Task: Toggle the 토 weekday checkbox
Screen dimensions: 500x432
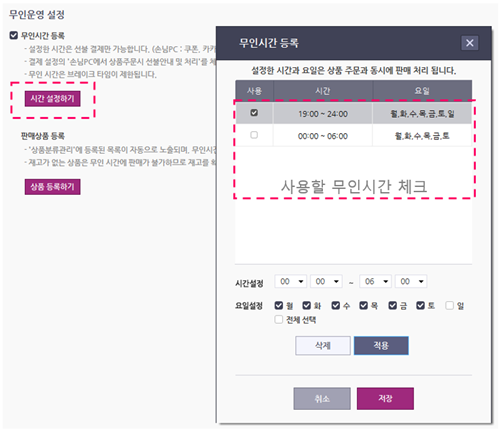Action: tap(420, 305)
